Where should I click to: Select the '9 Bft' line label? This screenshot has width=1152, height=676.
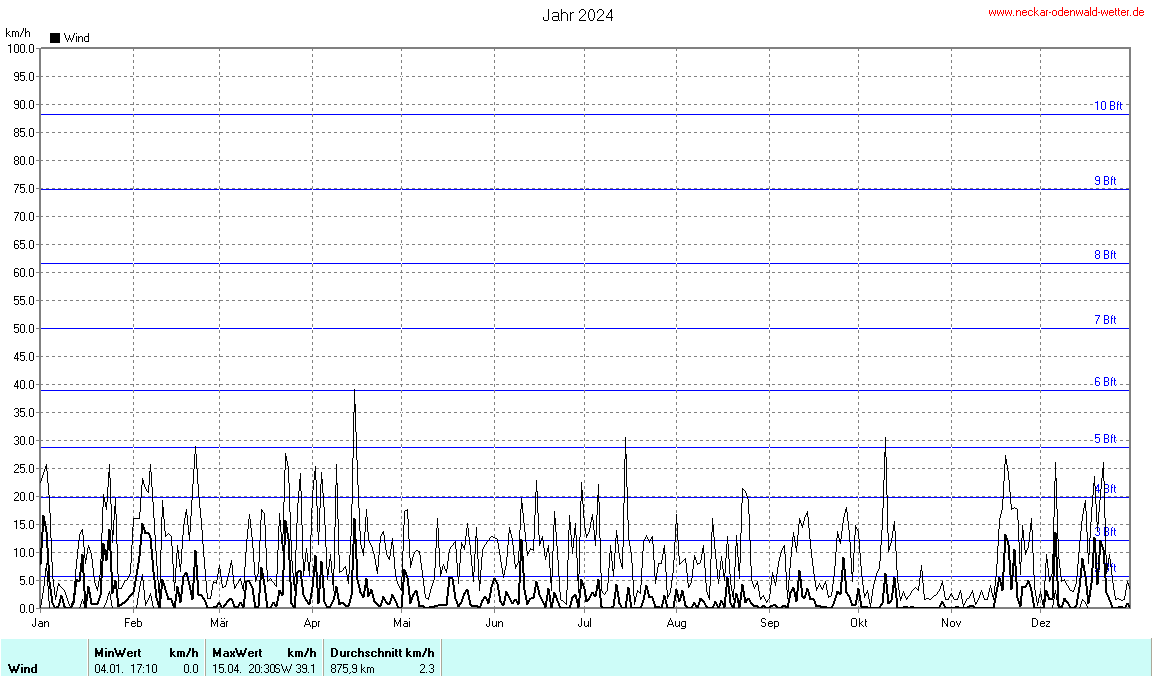click(1105, 181)
